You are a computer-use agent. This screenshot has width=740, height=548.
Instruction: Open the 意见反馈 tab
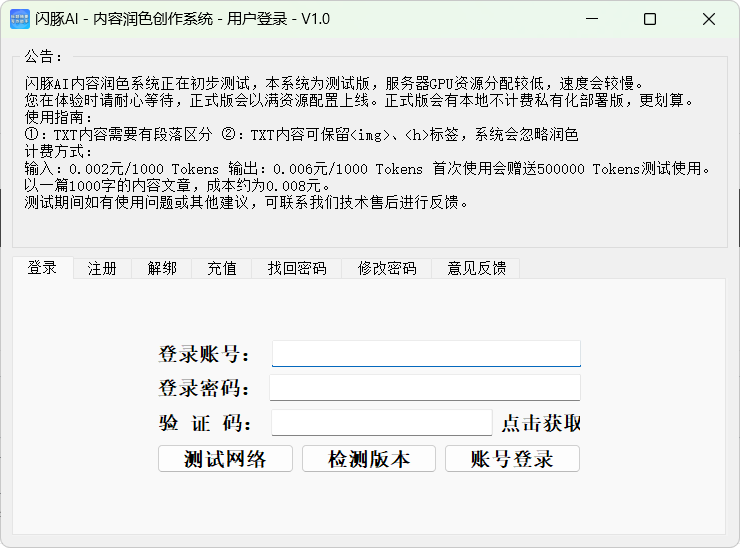(476, 268)
